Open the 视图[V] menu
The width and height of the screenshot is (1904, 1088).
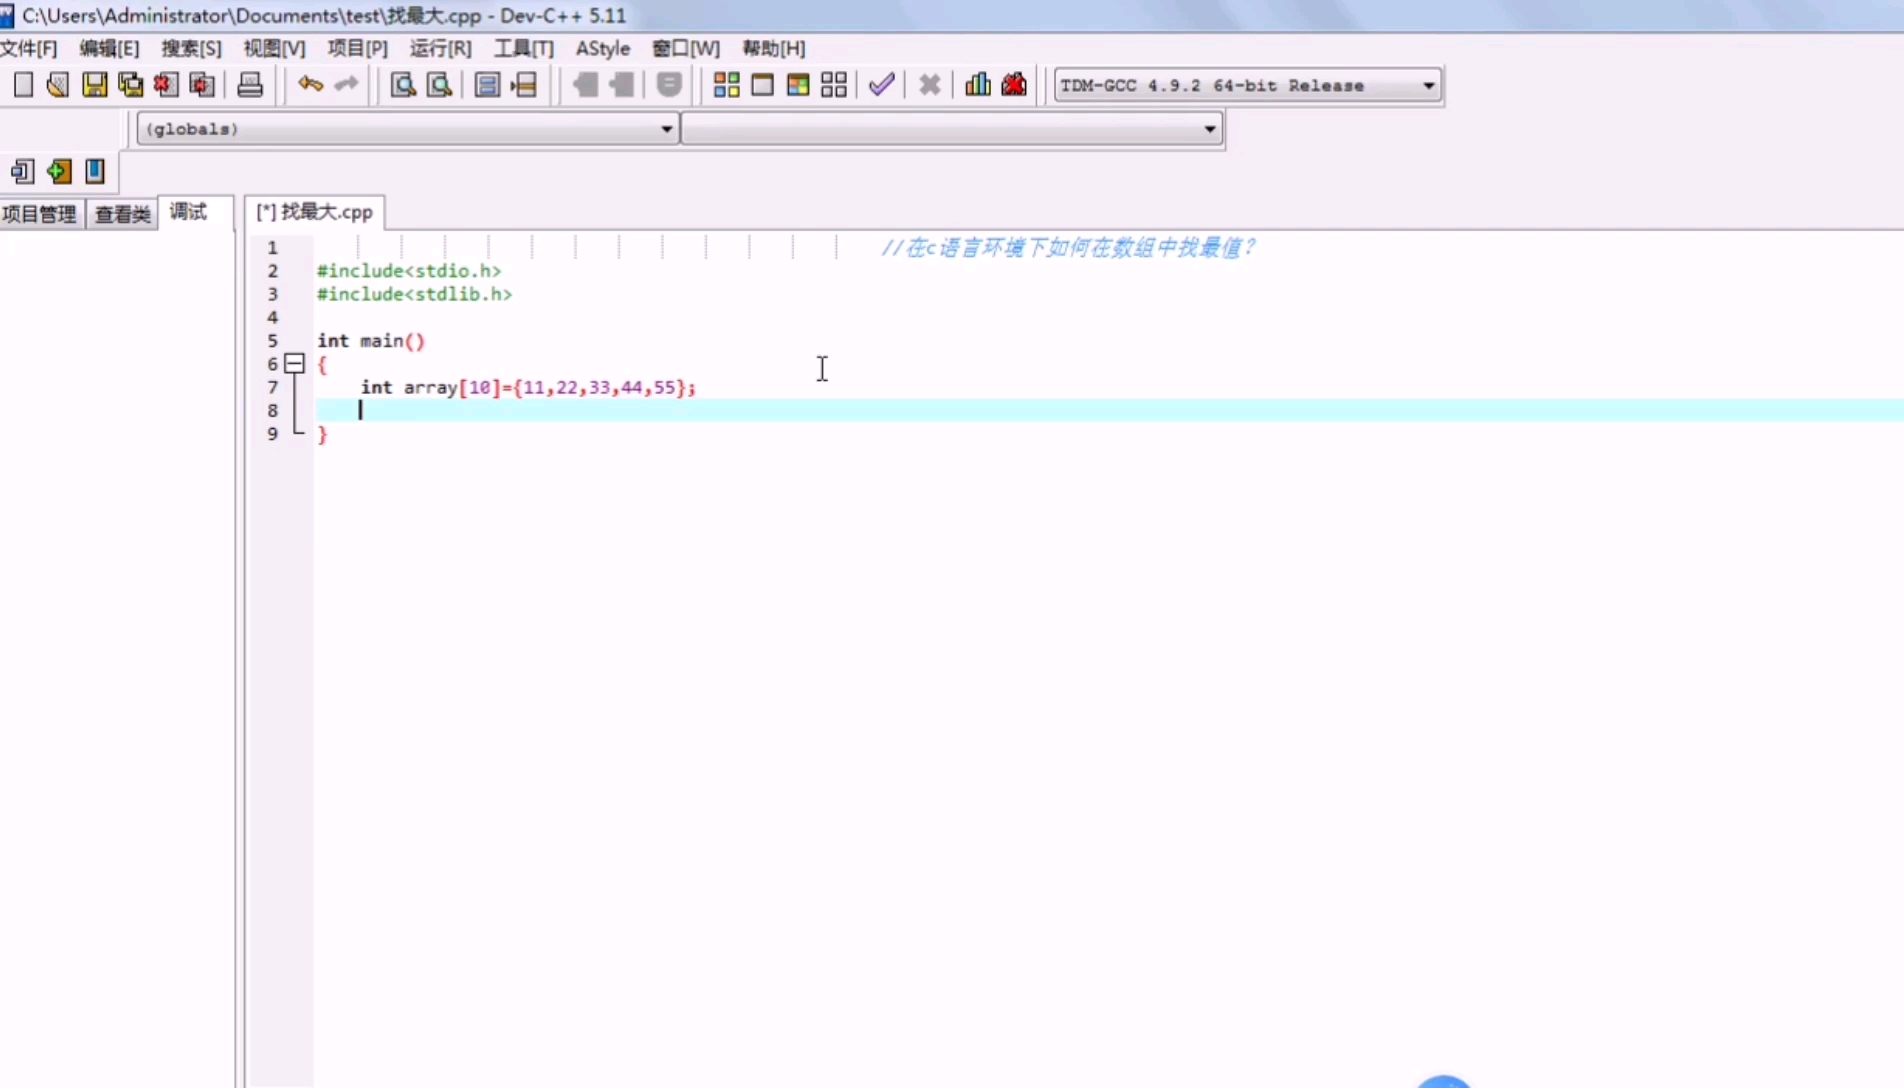coord(274,48)
